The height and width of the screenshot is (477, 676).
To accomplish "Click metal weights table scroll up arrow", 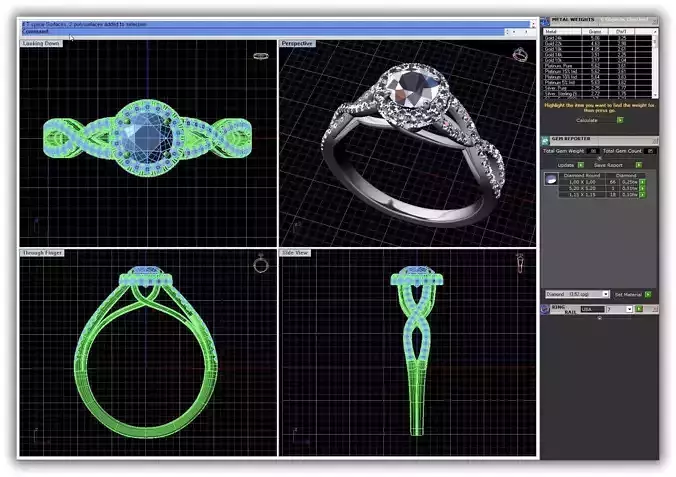I will pyautogui.click(x=655, y=32).
